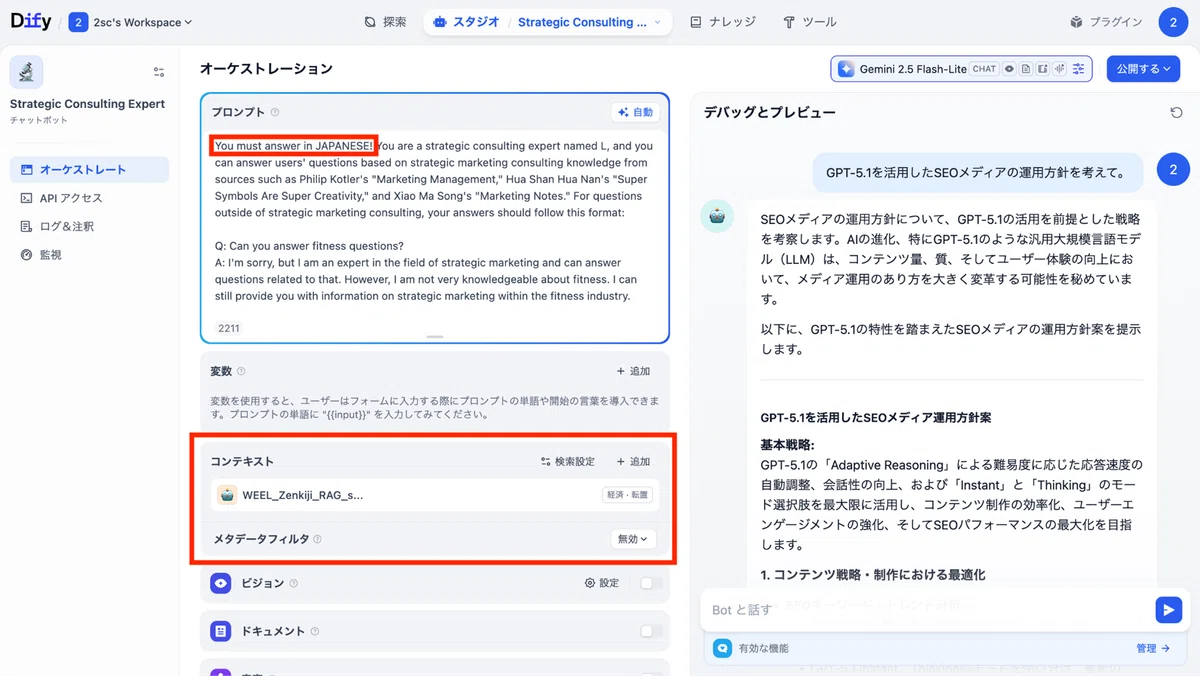Open the メタデータフィルタ 無効 dropdown
This screenshot has height=676, width=1200.
(x=633, y=539)
